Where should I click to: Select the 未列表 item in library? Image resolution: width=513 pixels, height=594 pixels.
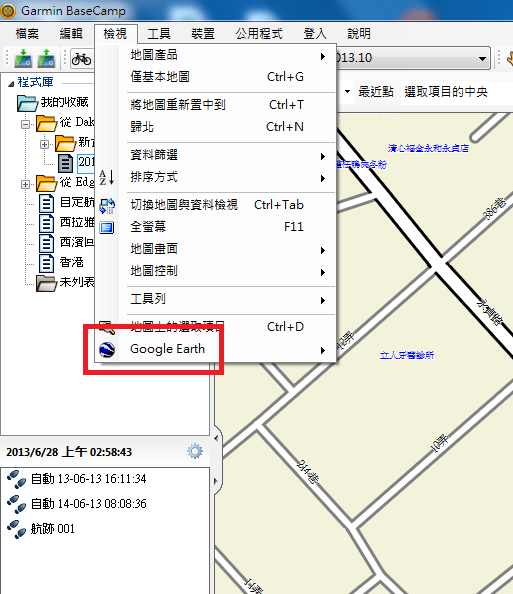coord(77,283)
